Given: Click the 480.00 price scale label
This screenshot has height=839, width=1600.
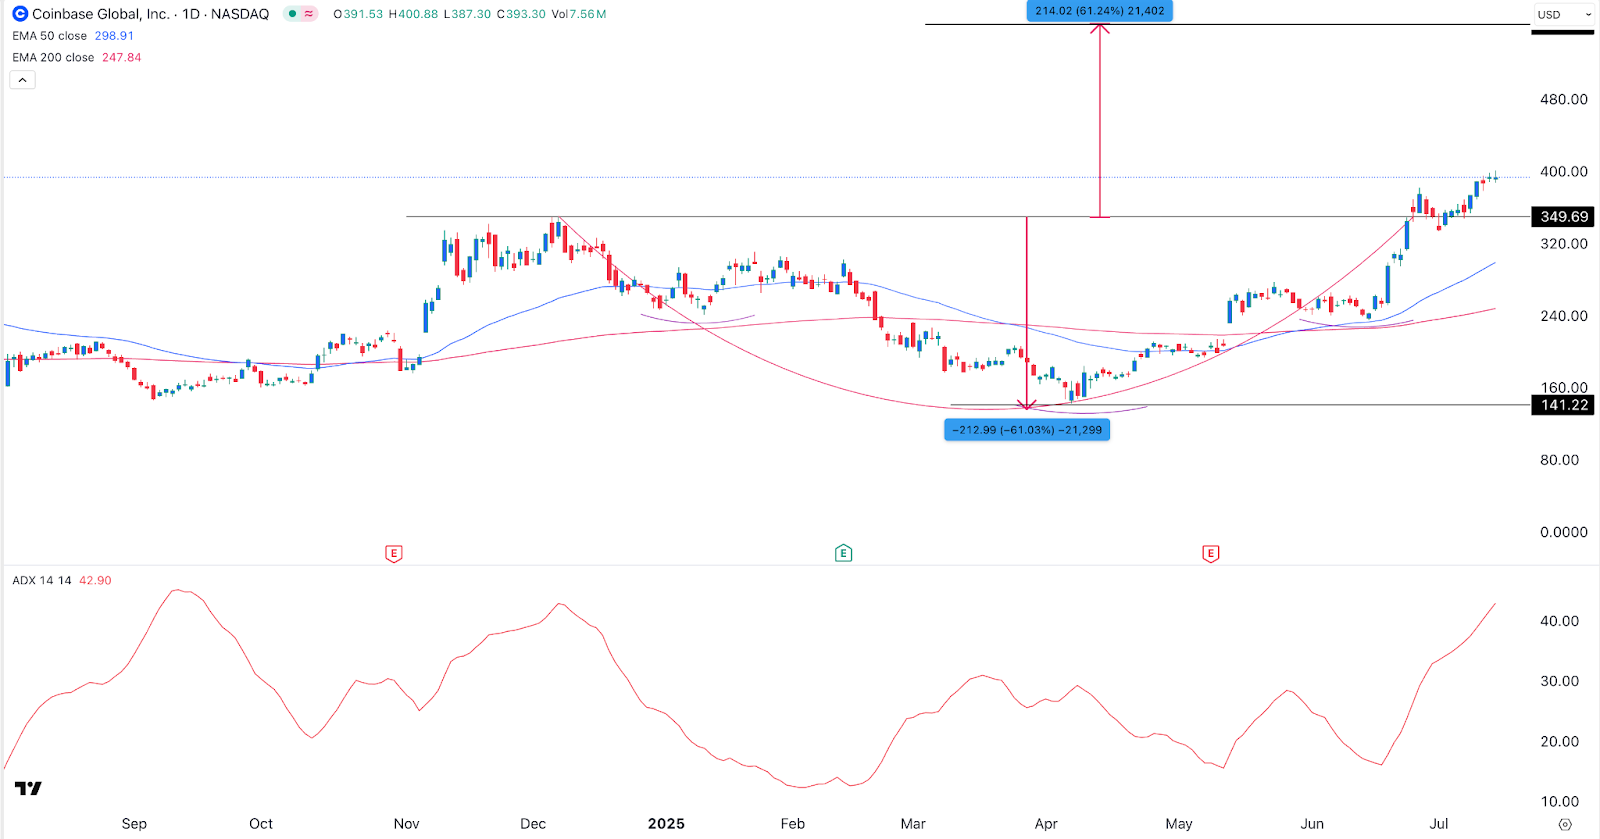Looking at the screenshot, I should pos(1564,100).
